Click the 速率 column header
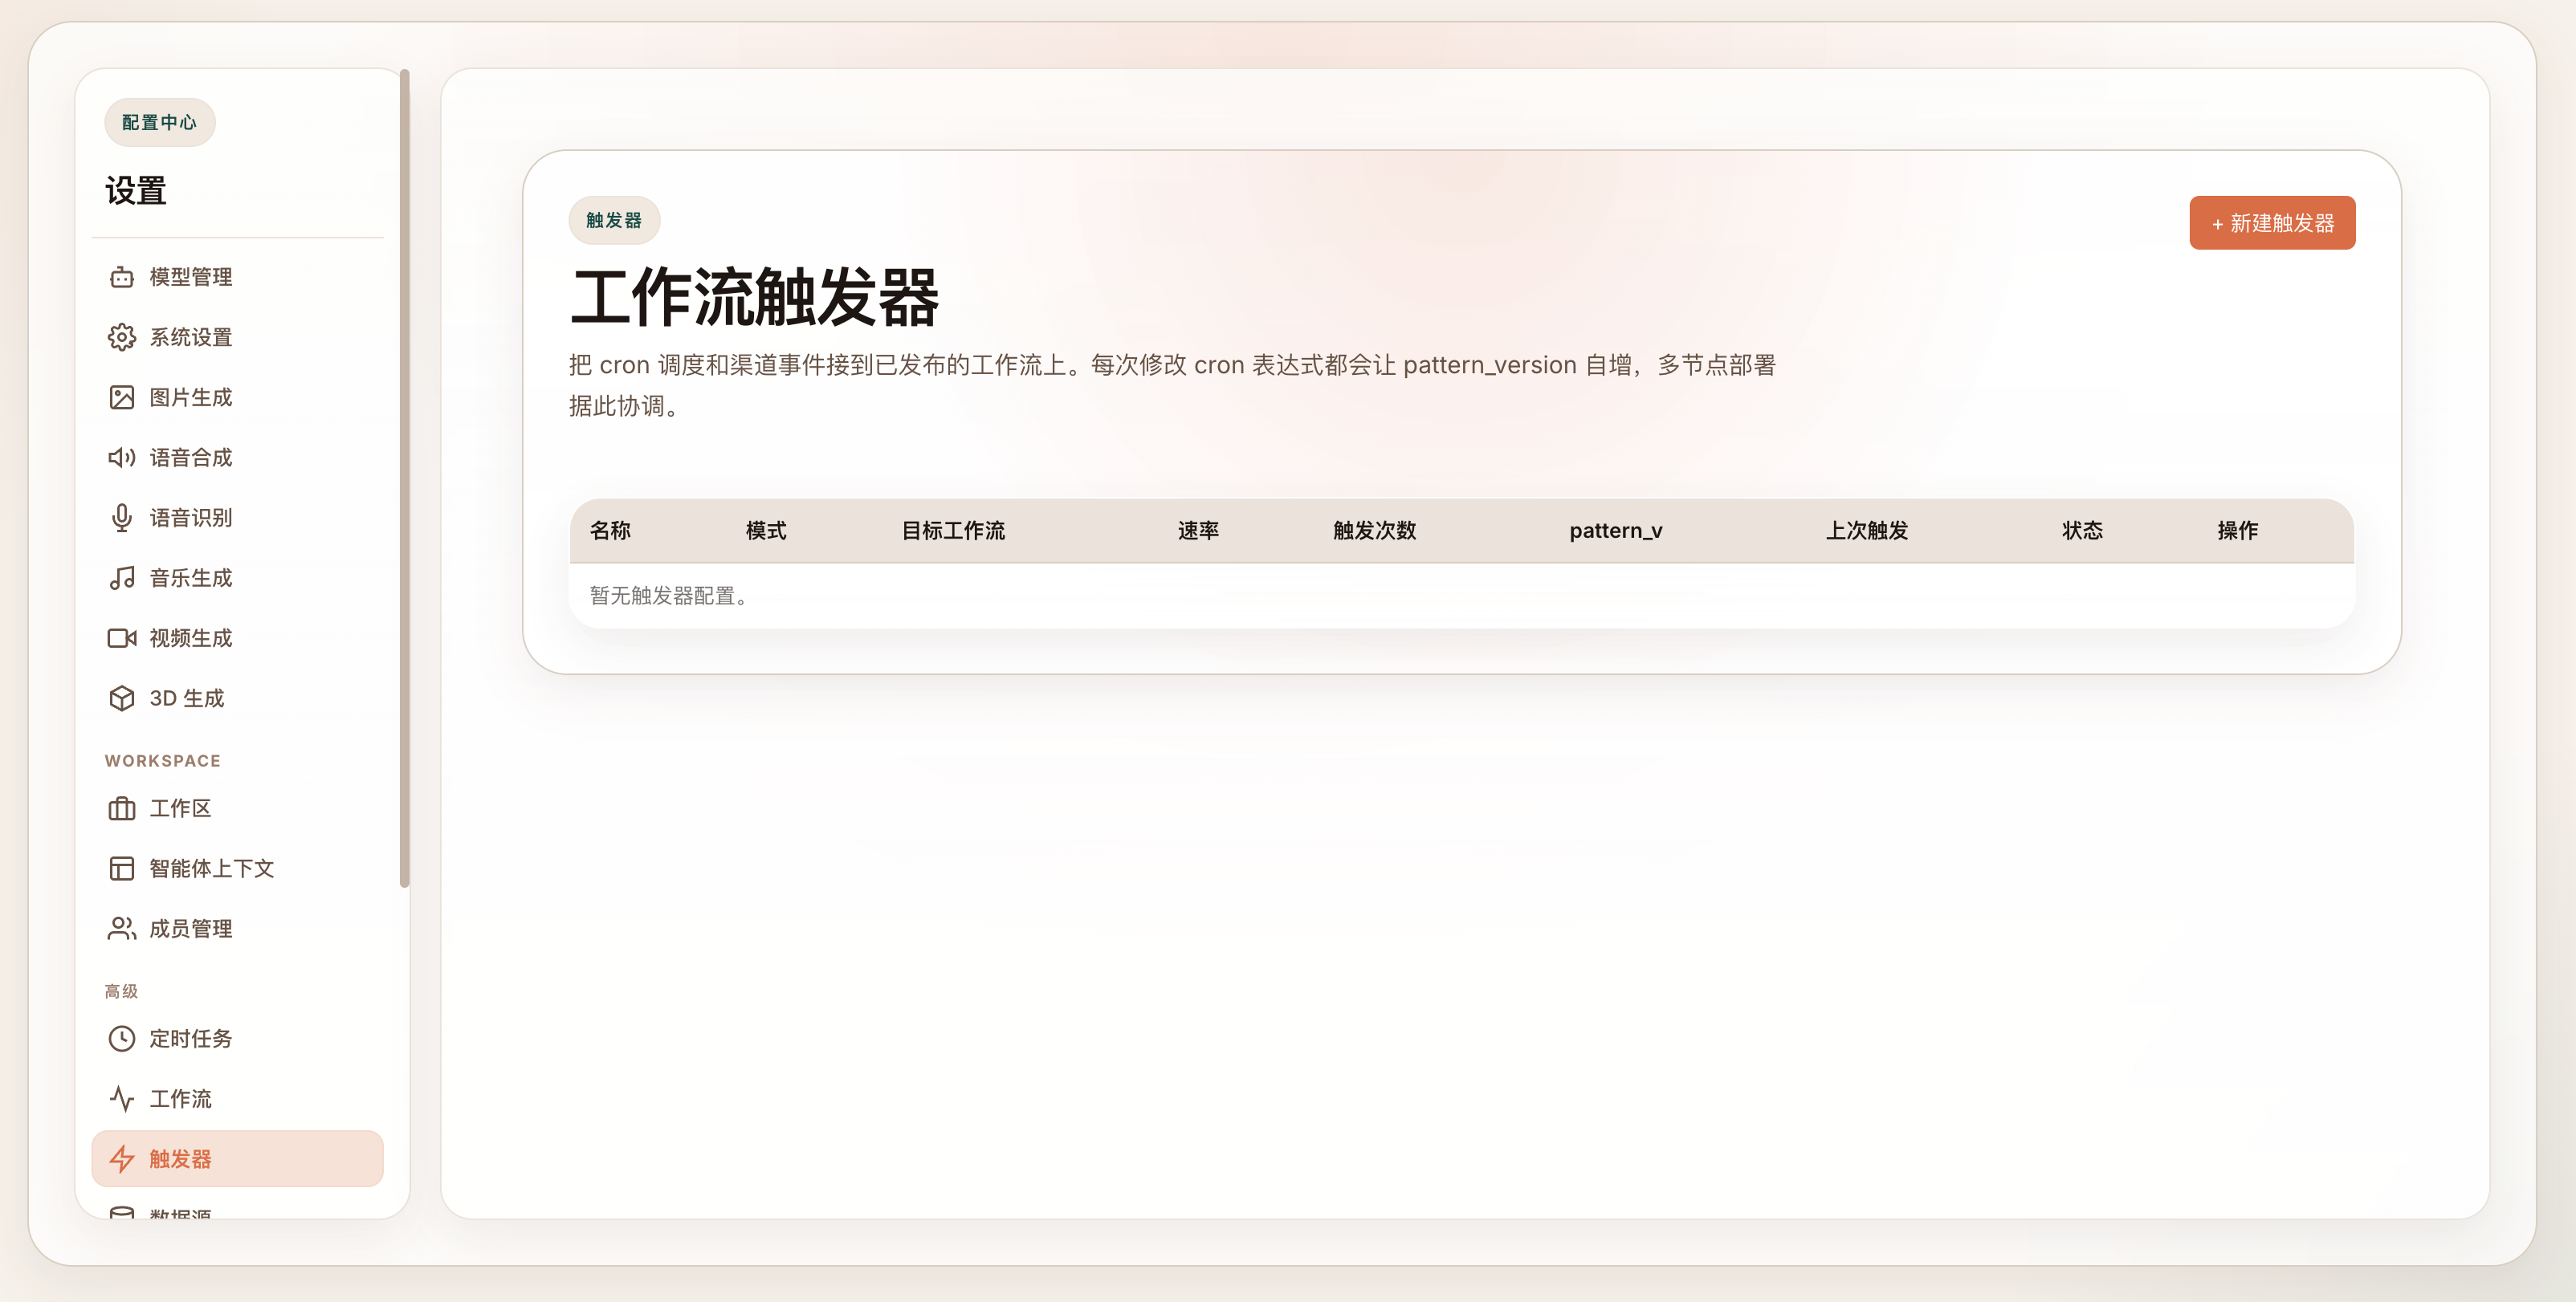The height and width of the screenshot is (1302, 2576). point(1198,530)
